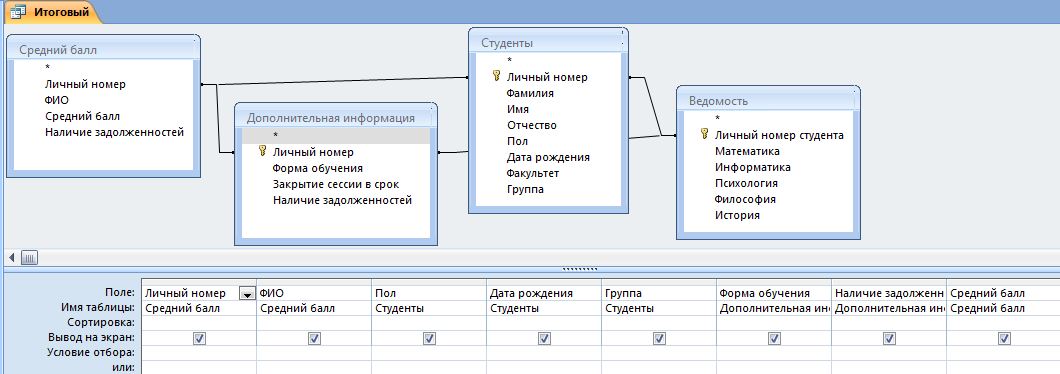Select title bar of Студенты table
Viewport: 1060px width, 374px height.
[548, 43]
